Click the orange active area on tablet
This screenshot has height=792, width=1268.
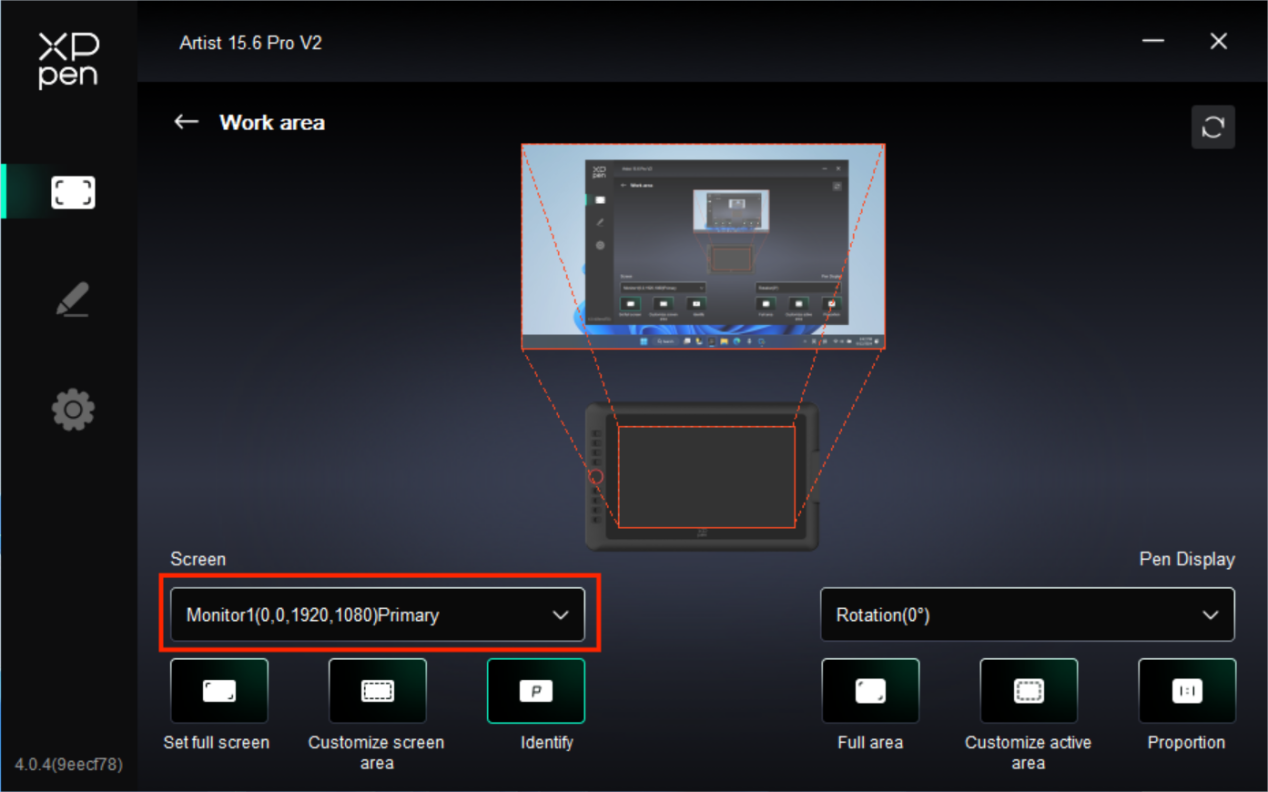tap(706, 477)
